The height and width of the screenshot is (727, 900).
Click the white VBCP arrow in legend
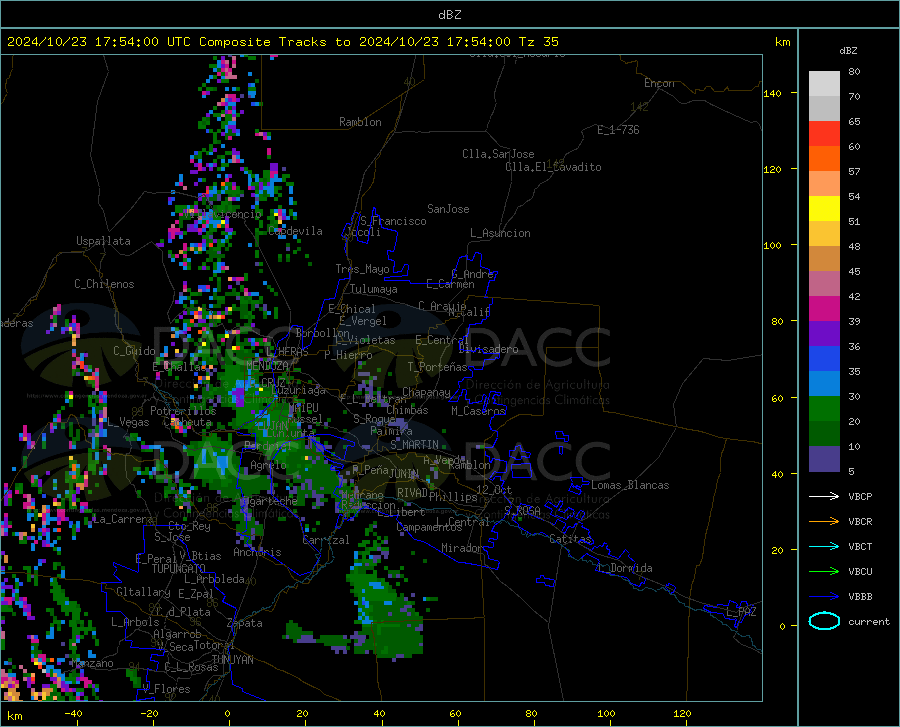[x=824, y=496]
